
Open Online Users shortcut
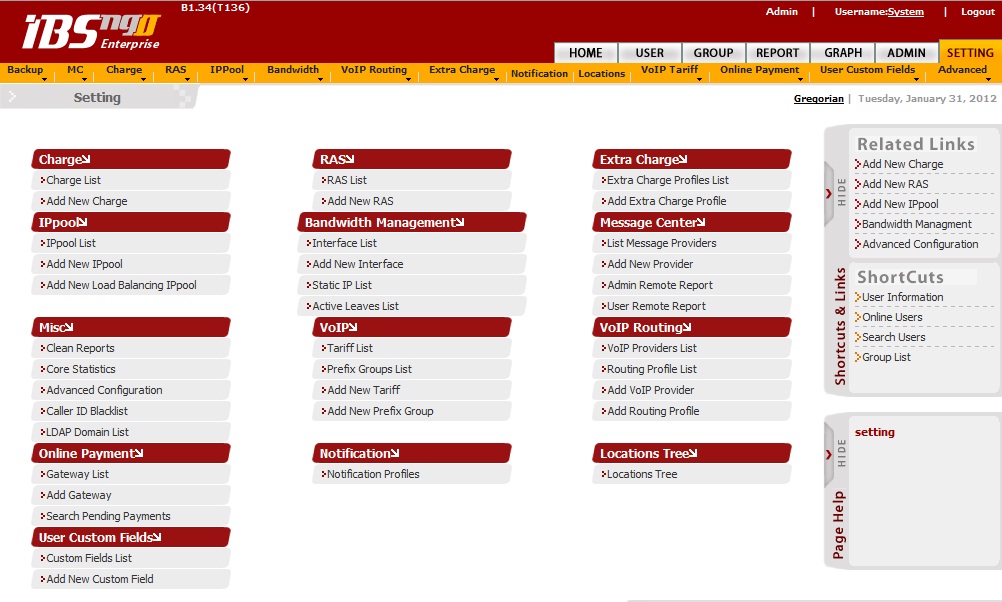(x=892, y=317)
